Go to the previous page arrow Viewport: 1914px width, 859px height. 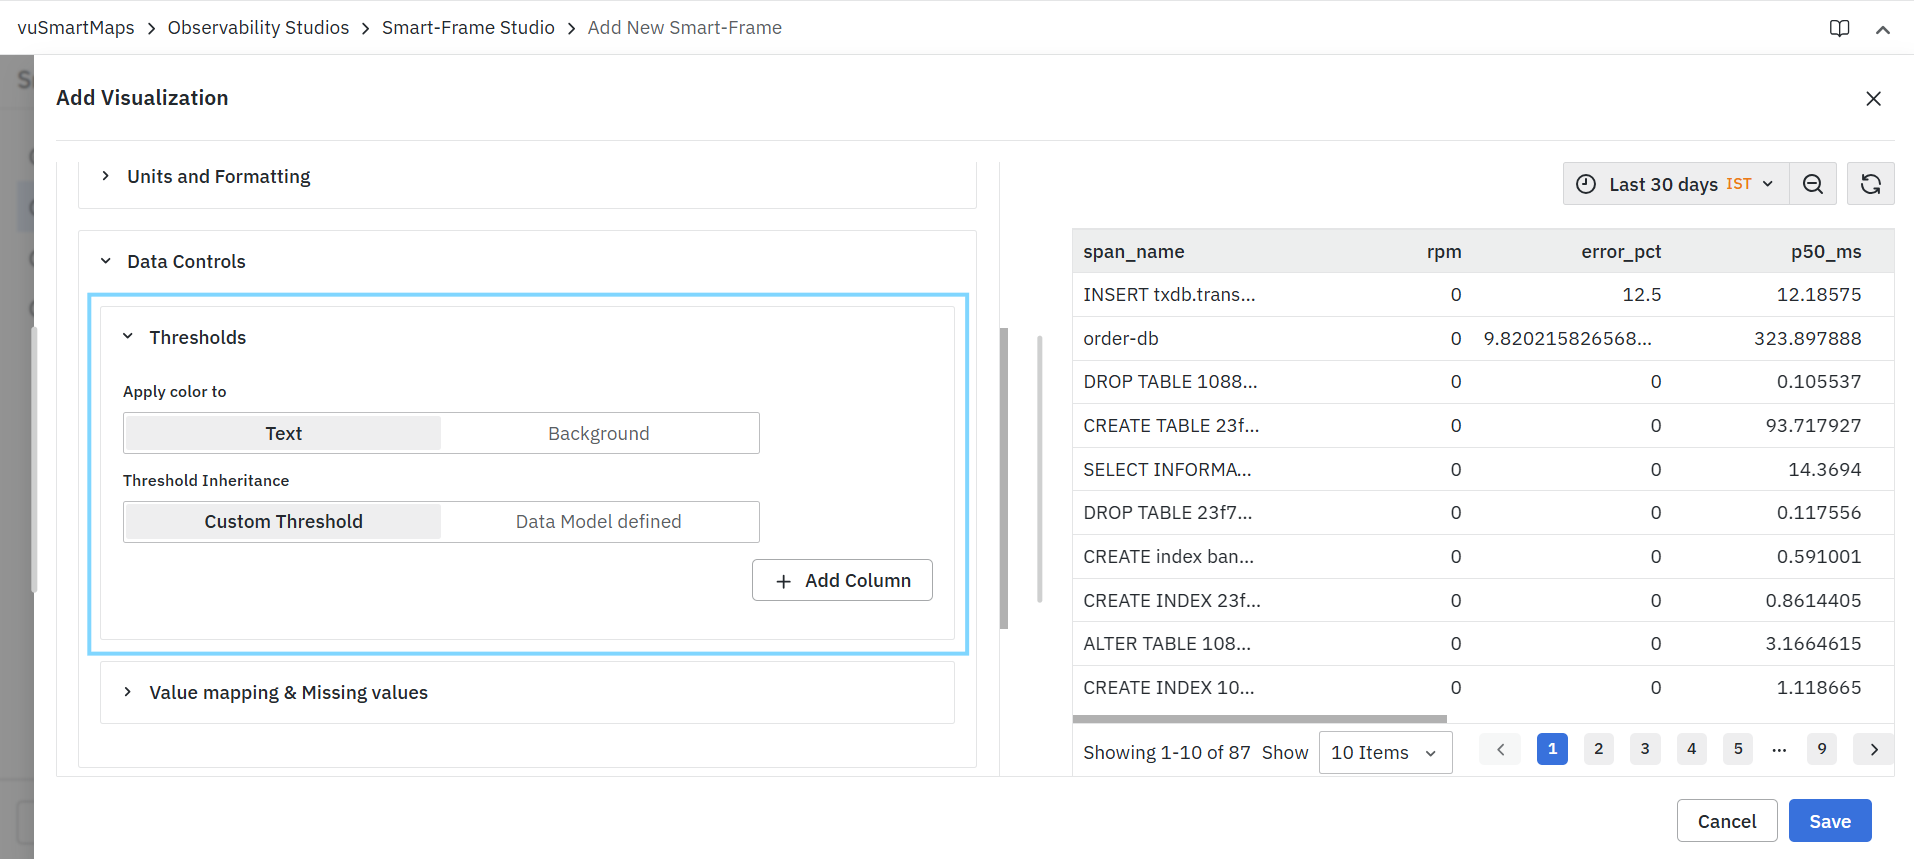[1500, 749]
